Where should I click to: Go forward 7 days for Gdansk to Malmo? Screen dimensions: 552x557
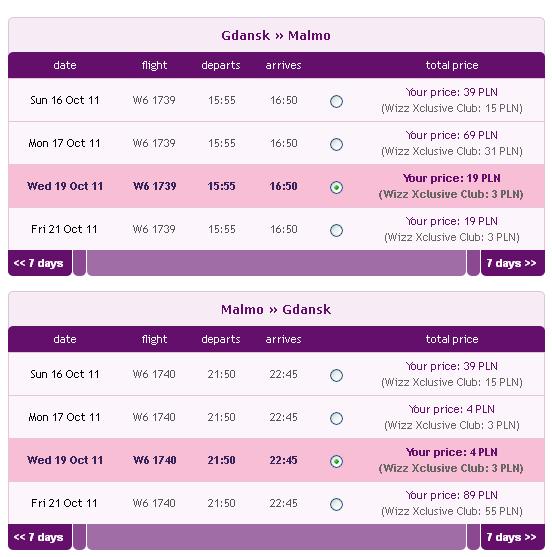513,263
